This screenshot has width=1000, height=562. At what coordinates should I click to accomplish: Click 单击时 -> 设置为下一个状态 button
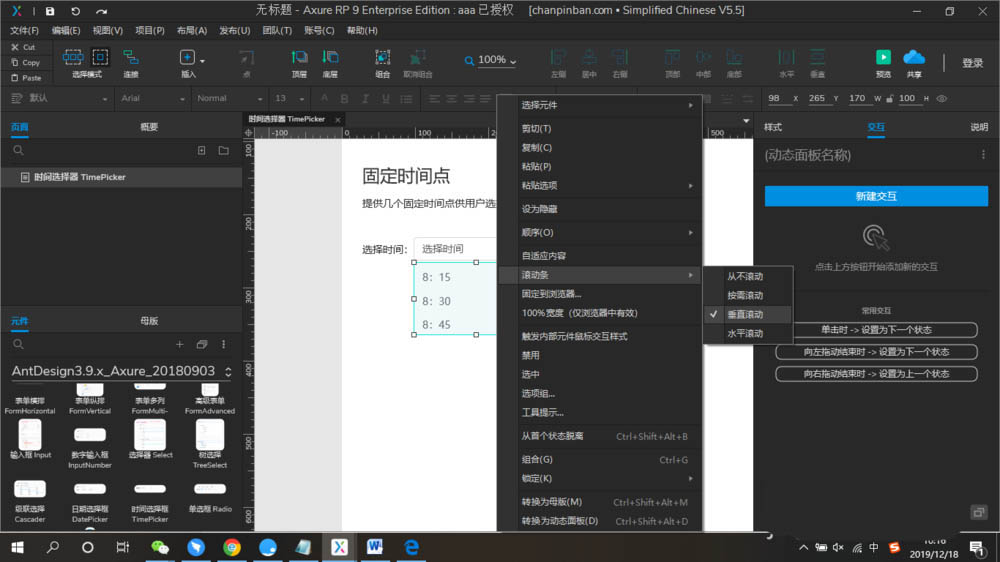(x=876, y=330)
